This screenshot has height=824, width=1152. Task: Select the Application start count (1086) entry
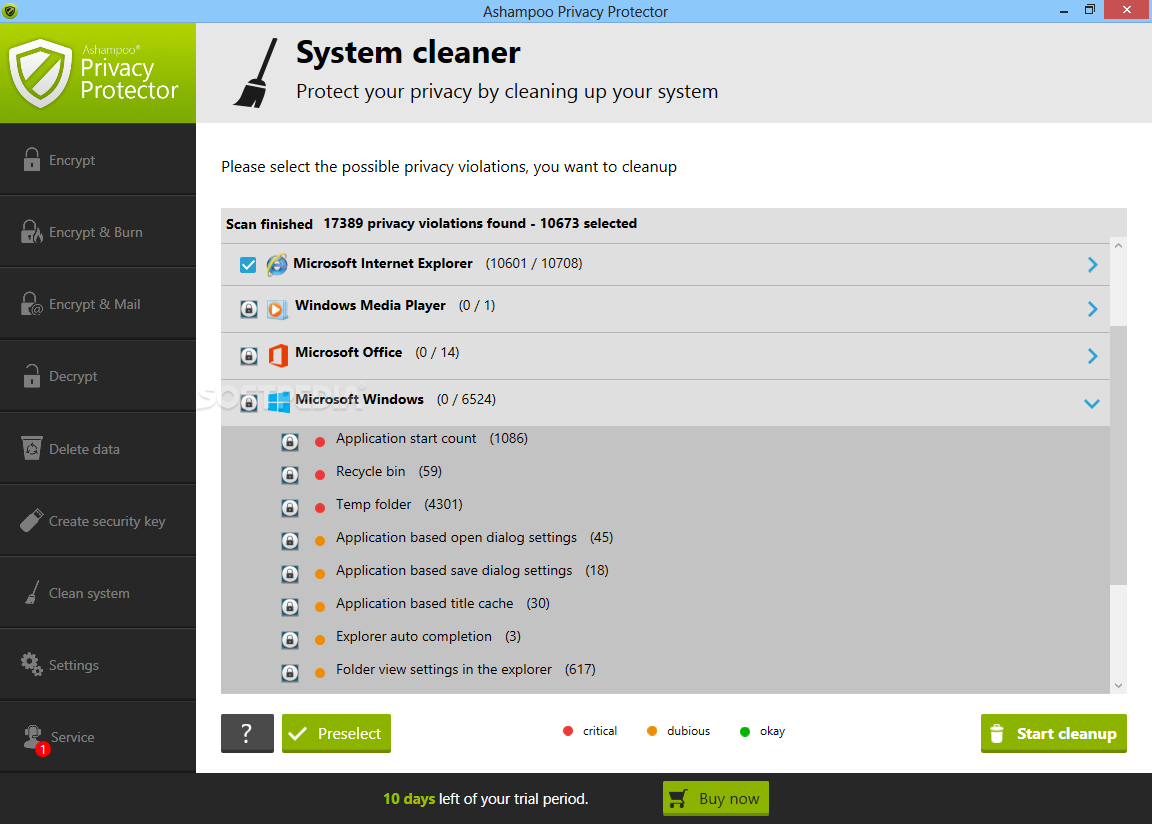click(x=432, y=438)
